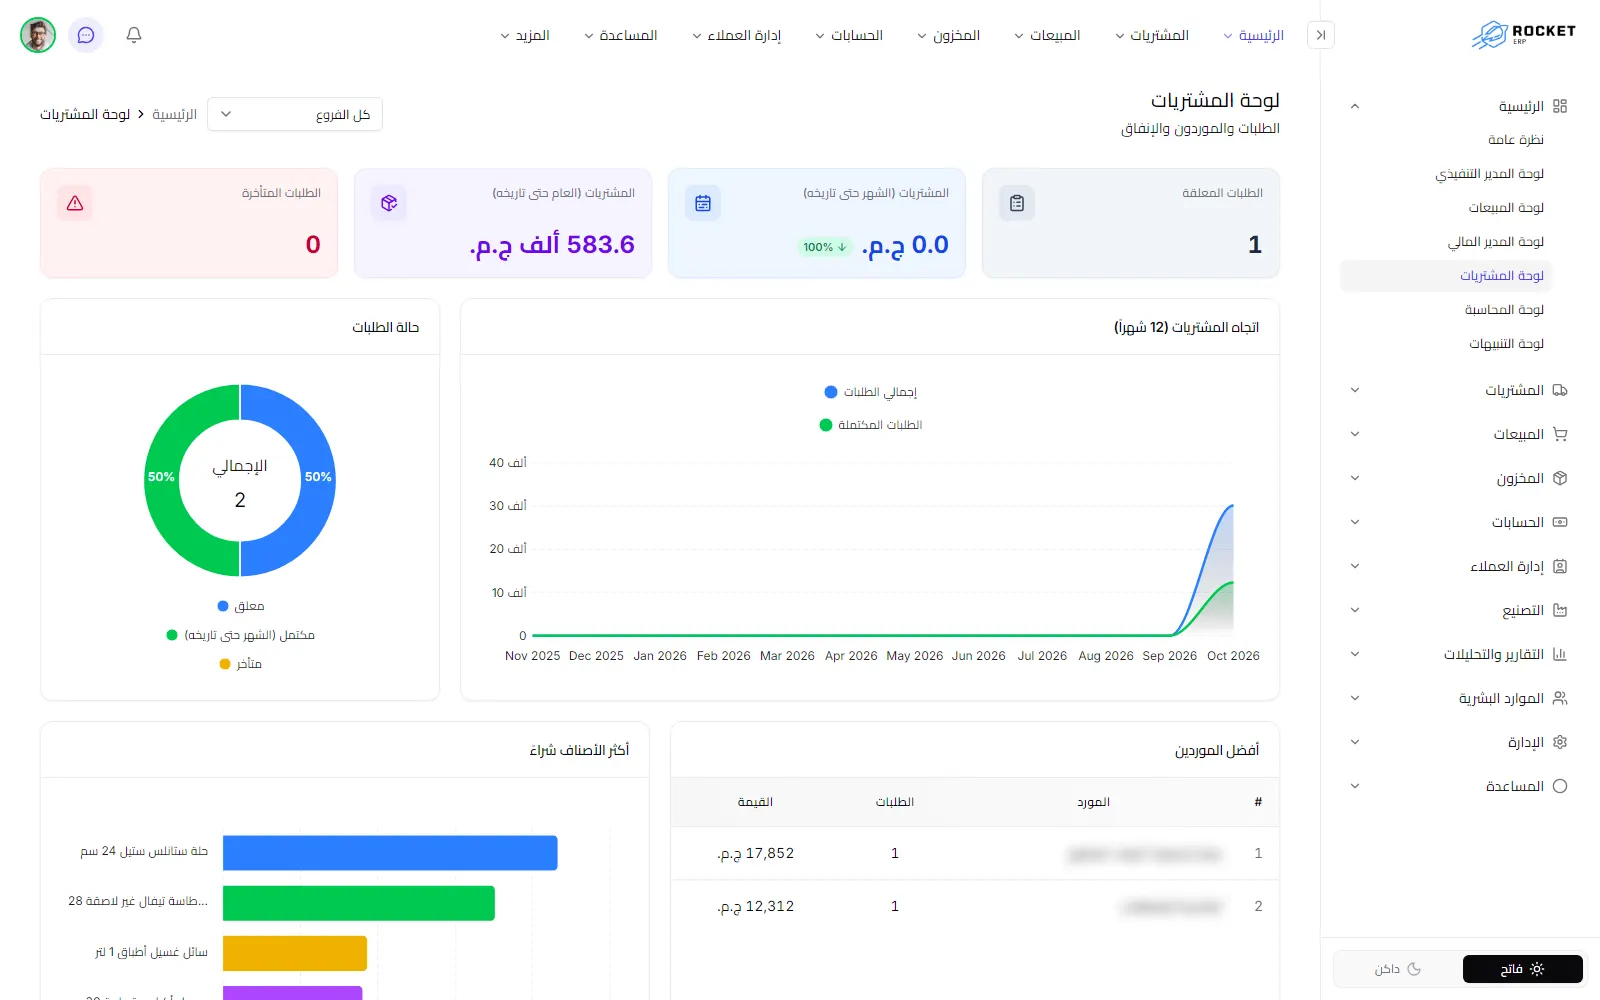This screenshot has width=1600, height=1000.
Task: Open لوحة المبيعات in sidebar
Action: (1506, 208)
